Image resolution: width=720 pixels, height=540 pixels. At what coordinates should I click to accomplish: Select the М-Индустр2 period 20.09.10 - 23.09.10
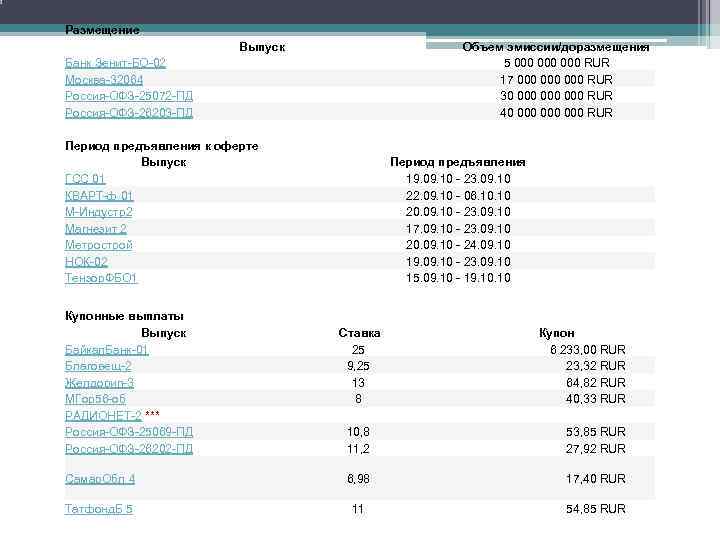(x=458, y=212)
